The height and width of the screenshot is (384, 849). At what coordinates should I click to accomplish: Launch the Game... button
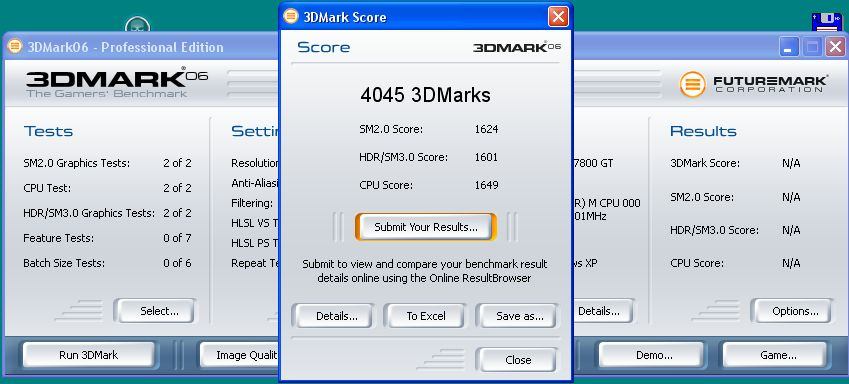pyautogui.click(x=775, y=355)
